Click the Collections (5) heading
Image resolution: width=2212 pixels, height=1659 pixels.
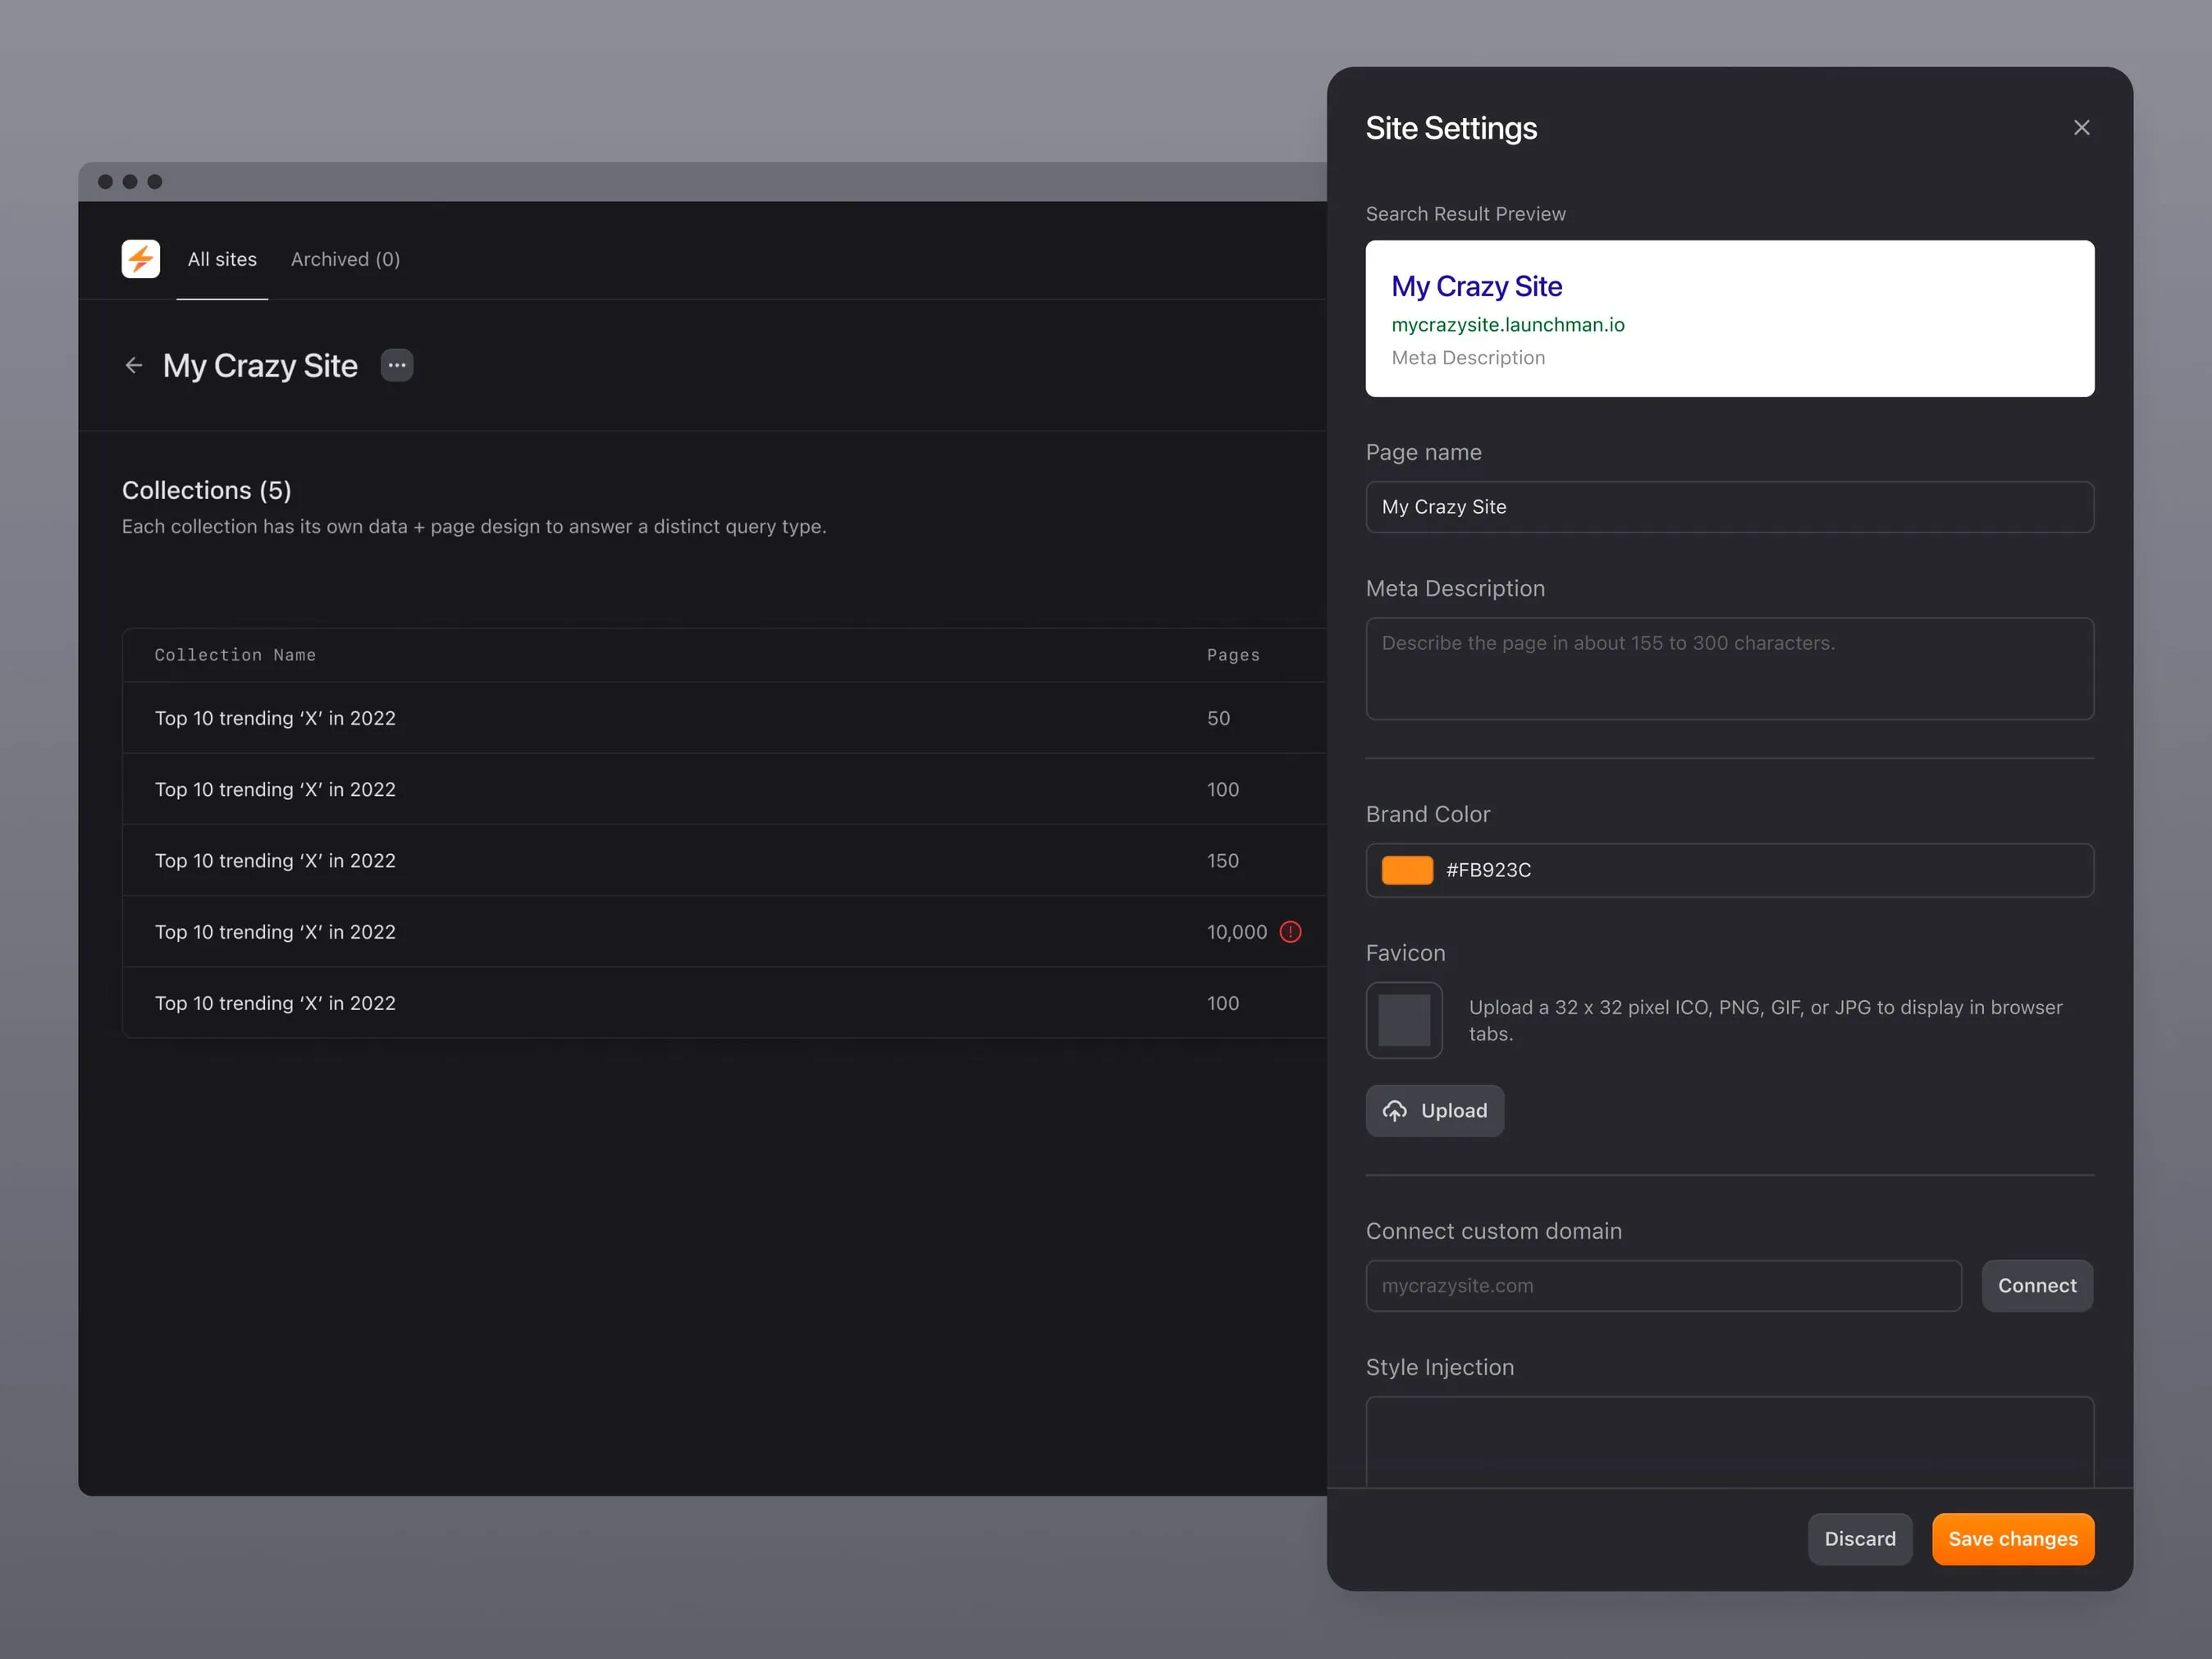point(207,490)
